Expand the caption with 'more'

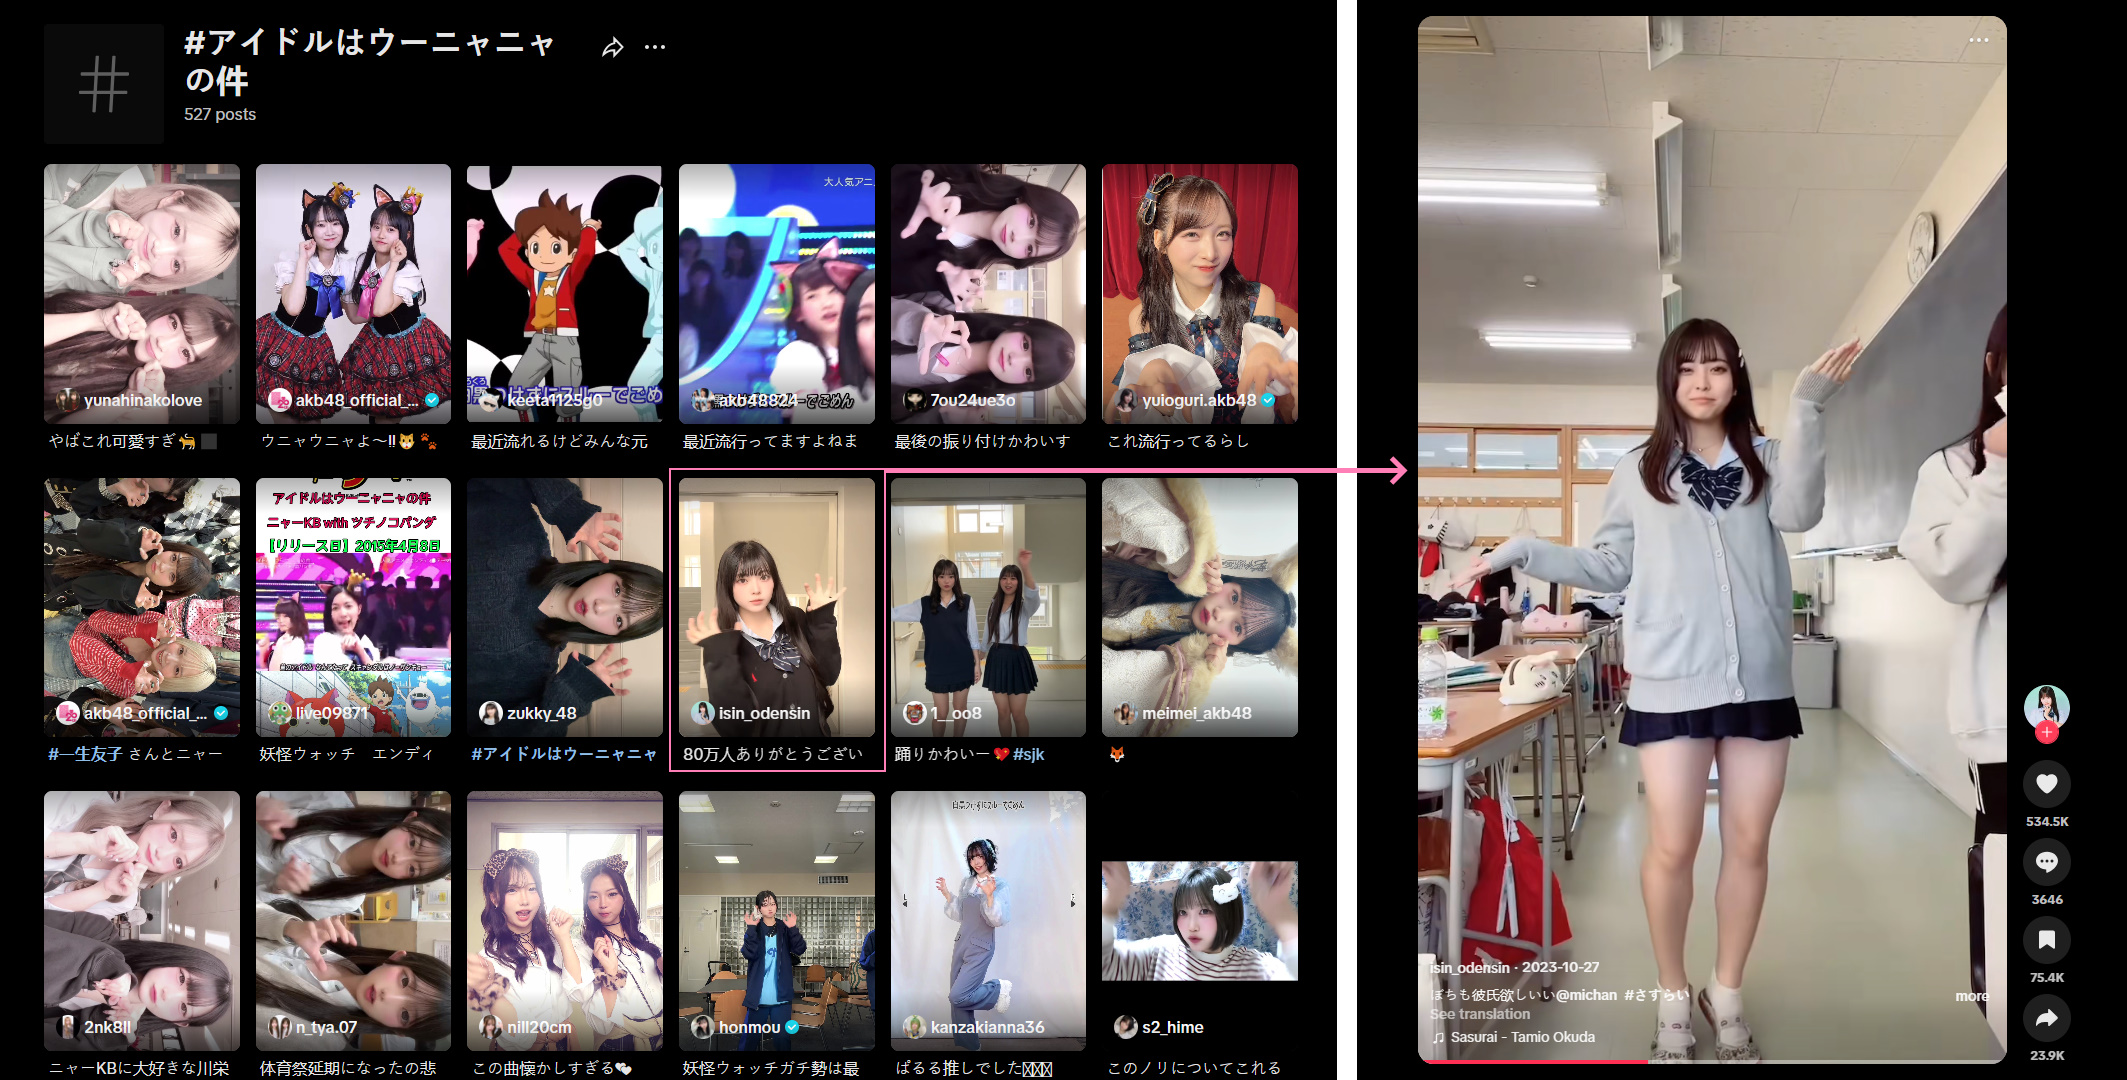1971,996
